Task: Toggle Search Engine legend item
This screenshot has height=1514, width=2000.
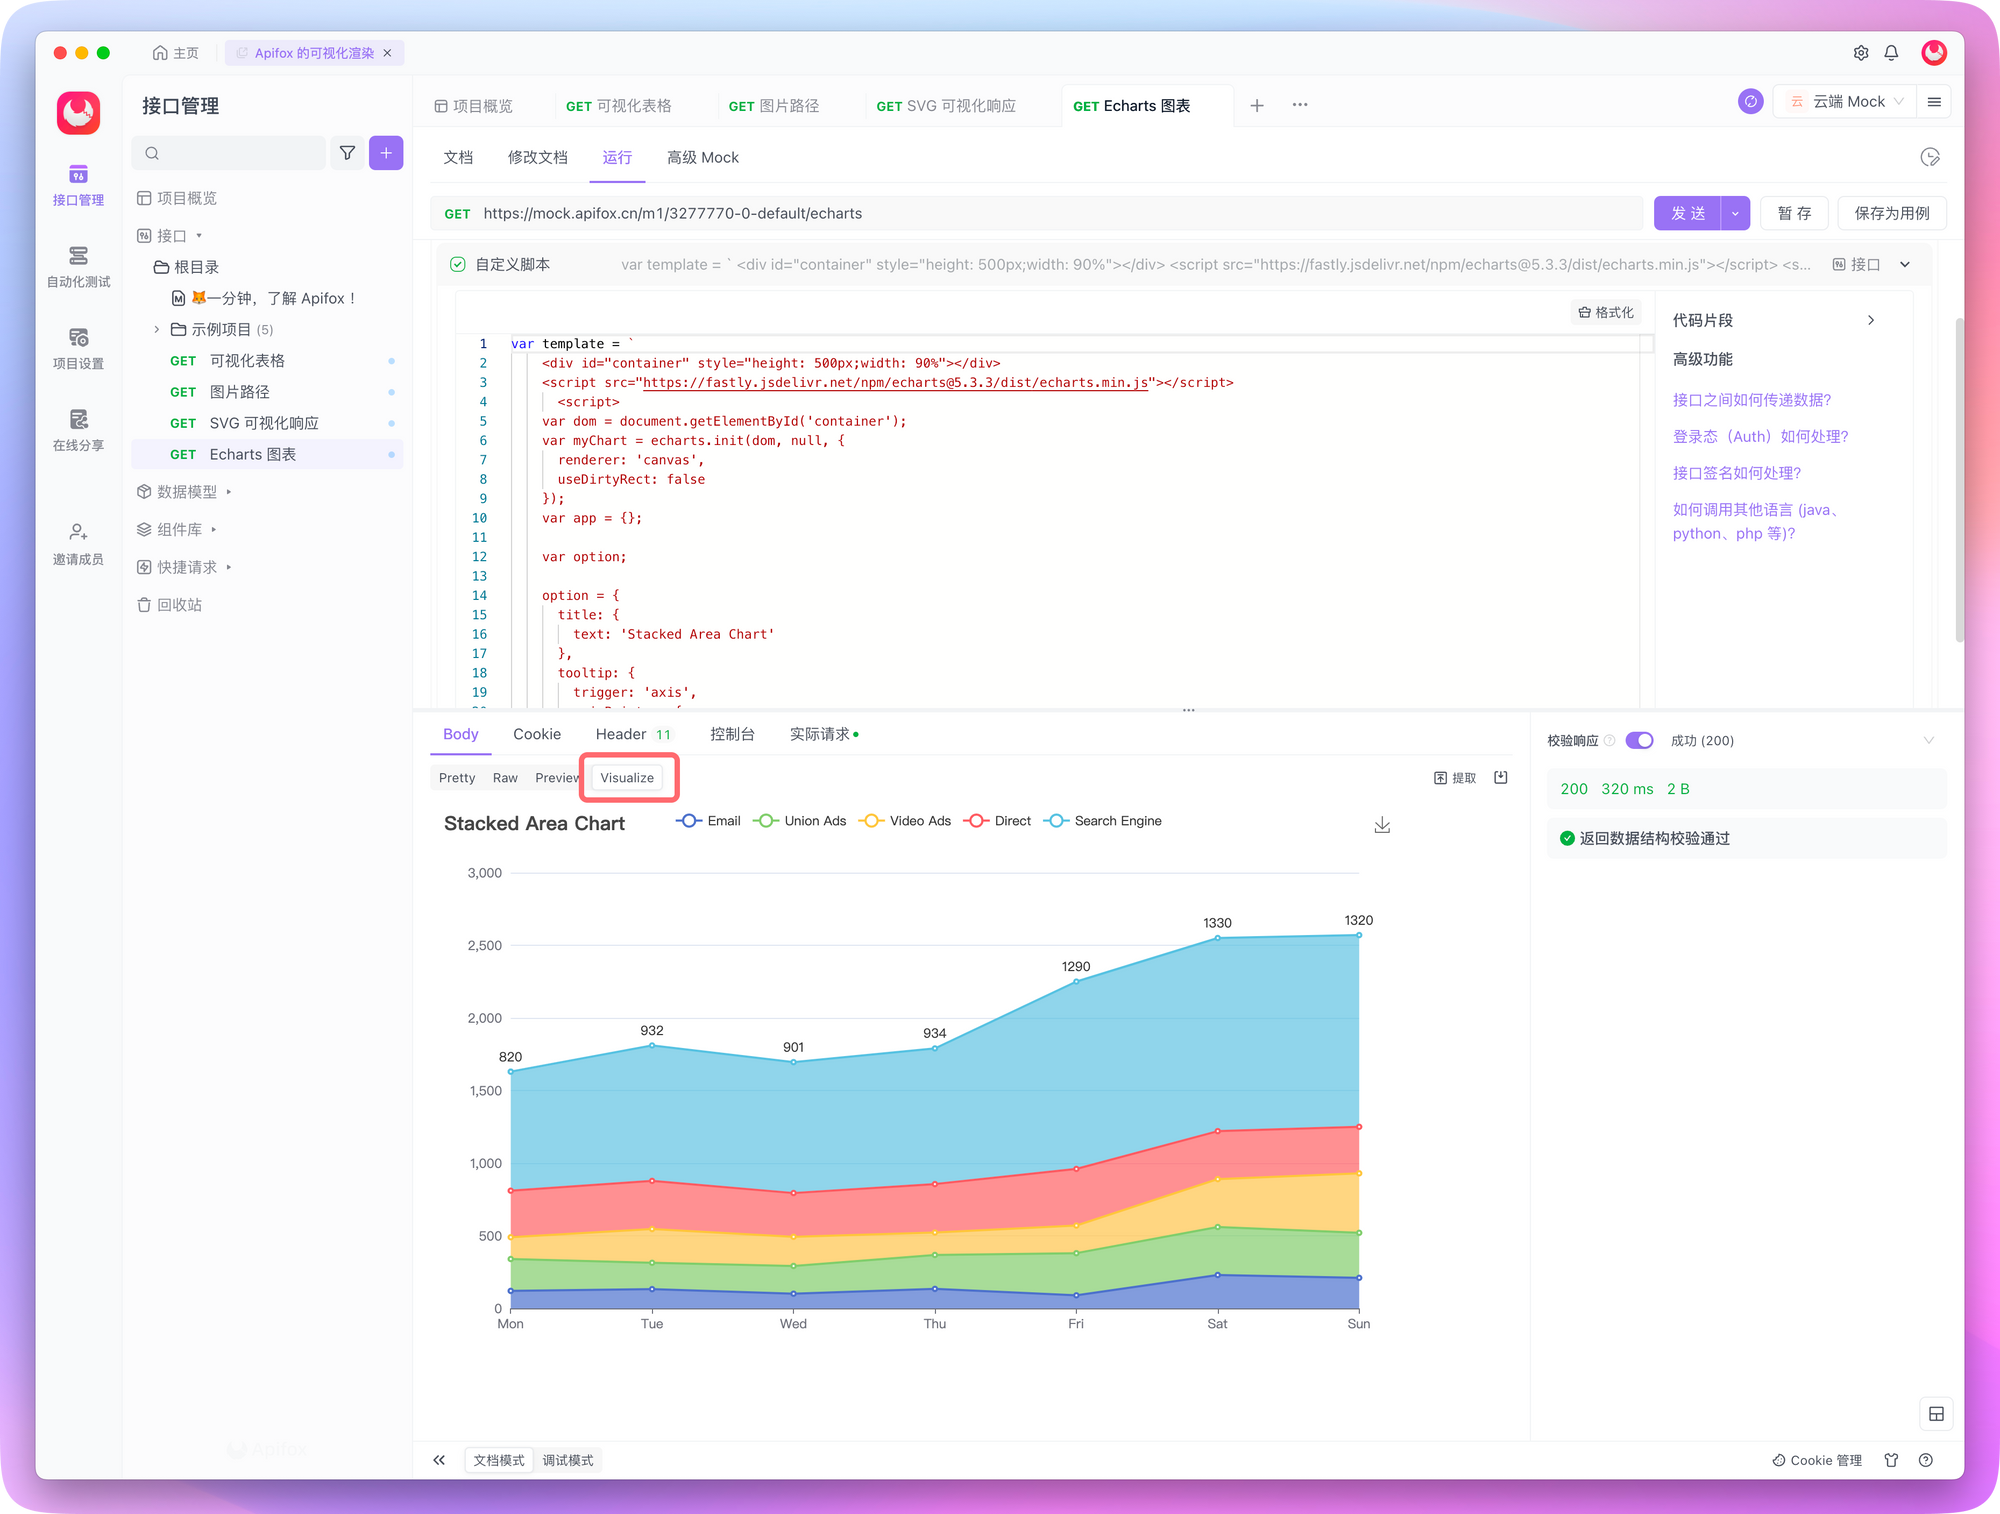Action: coord(1103,821)
